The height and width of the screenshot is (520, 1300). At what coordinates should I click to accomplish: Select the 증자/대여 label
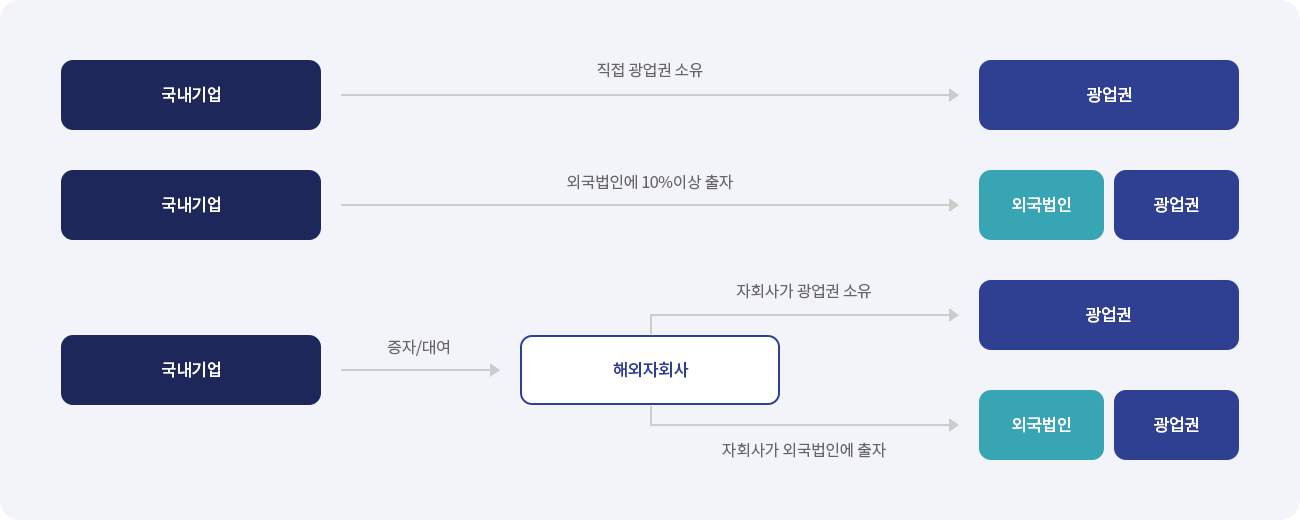419,347
